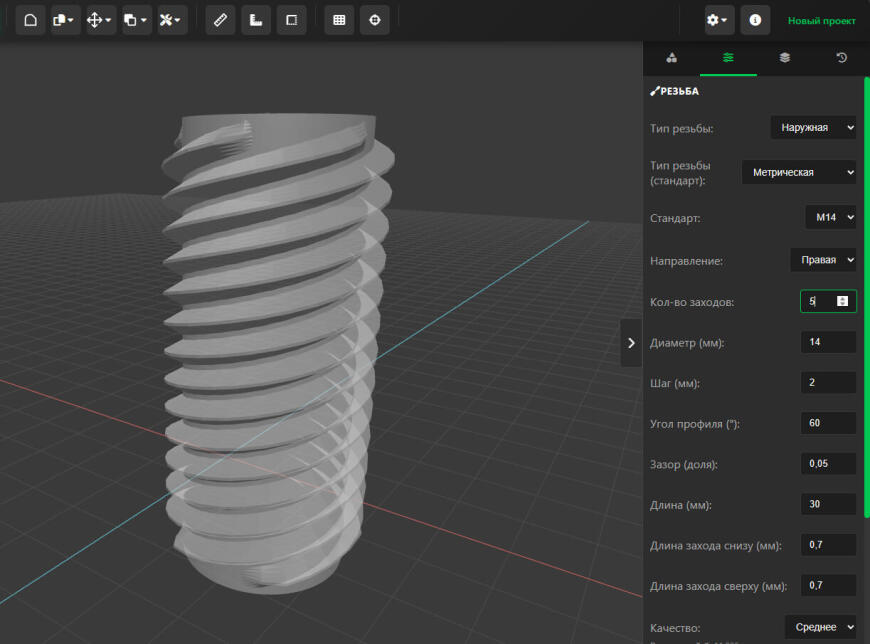Switch to the sliders parameters tab
Image resolution: width=870 pixels, height=644 pixels.
[x=728, y=58]
